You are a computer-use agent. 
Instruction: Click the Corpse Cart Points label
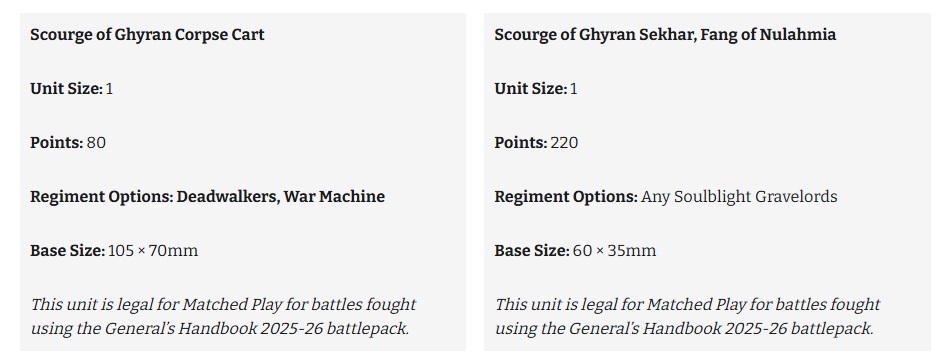tap(56, 143)
